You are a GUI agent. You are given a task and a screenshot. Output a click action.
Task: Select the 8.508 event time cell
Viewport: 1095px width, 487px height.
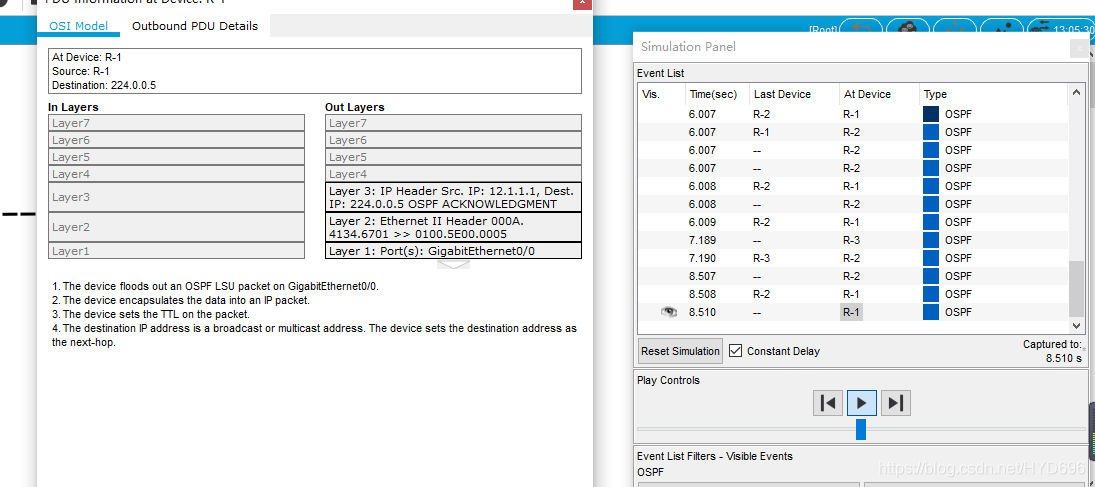pyautogui.click(x=702, y=294)
